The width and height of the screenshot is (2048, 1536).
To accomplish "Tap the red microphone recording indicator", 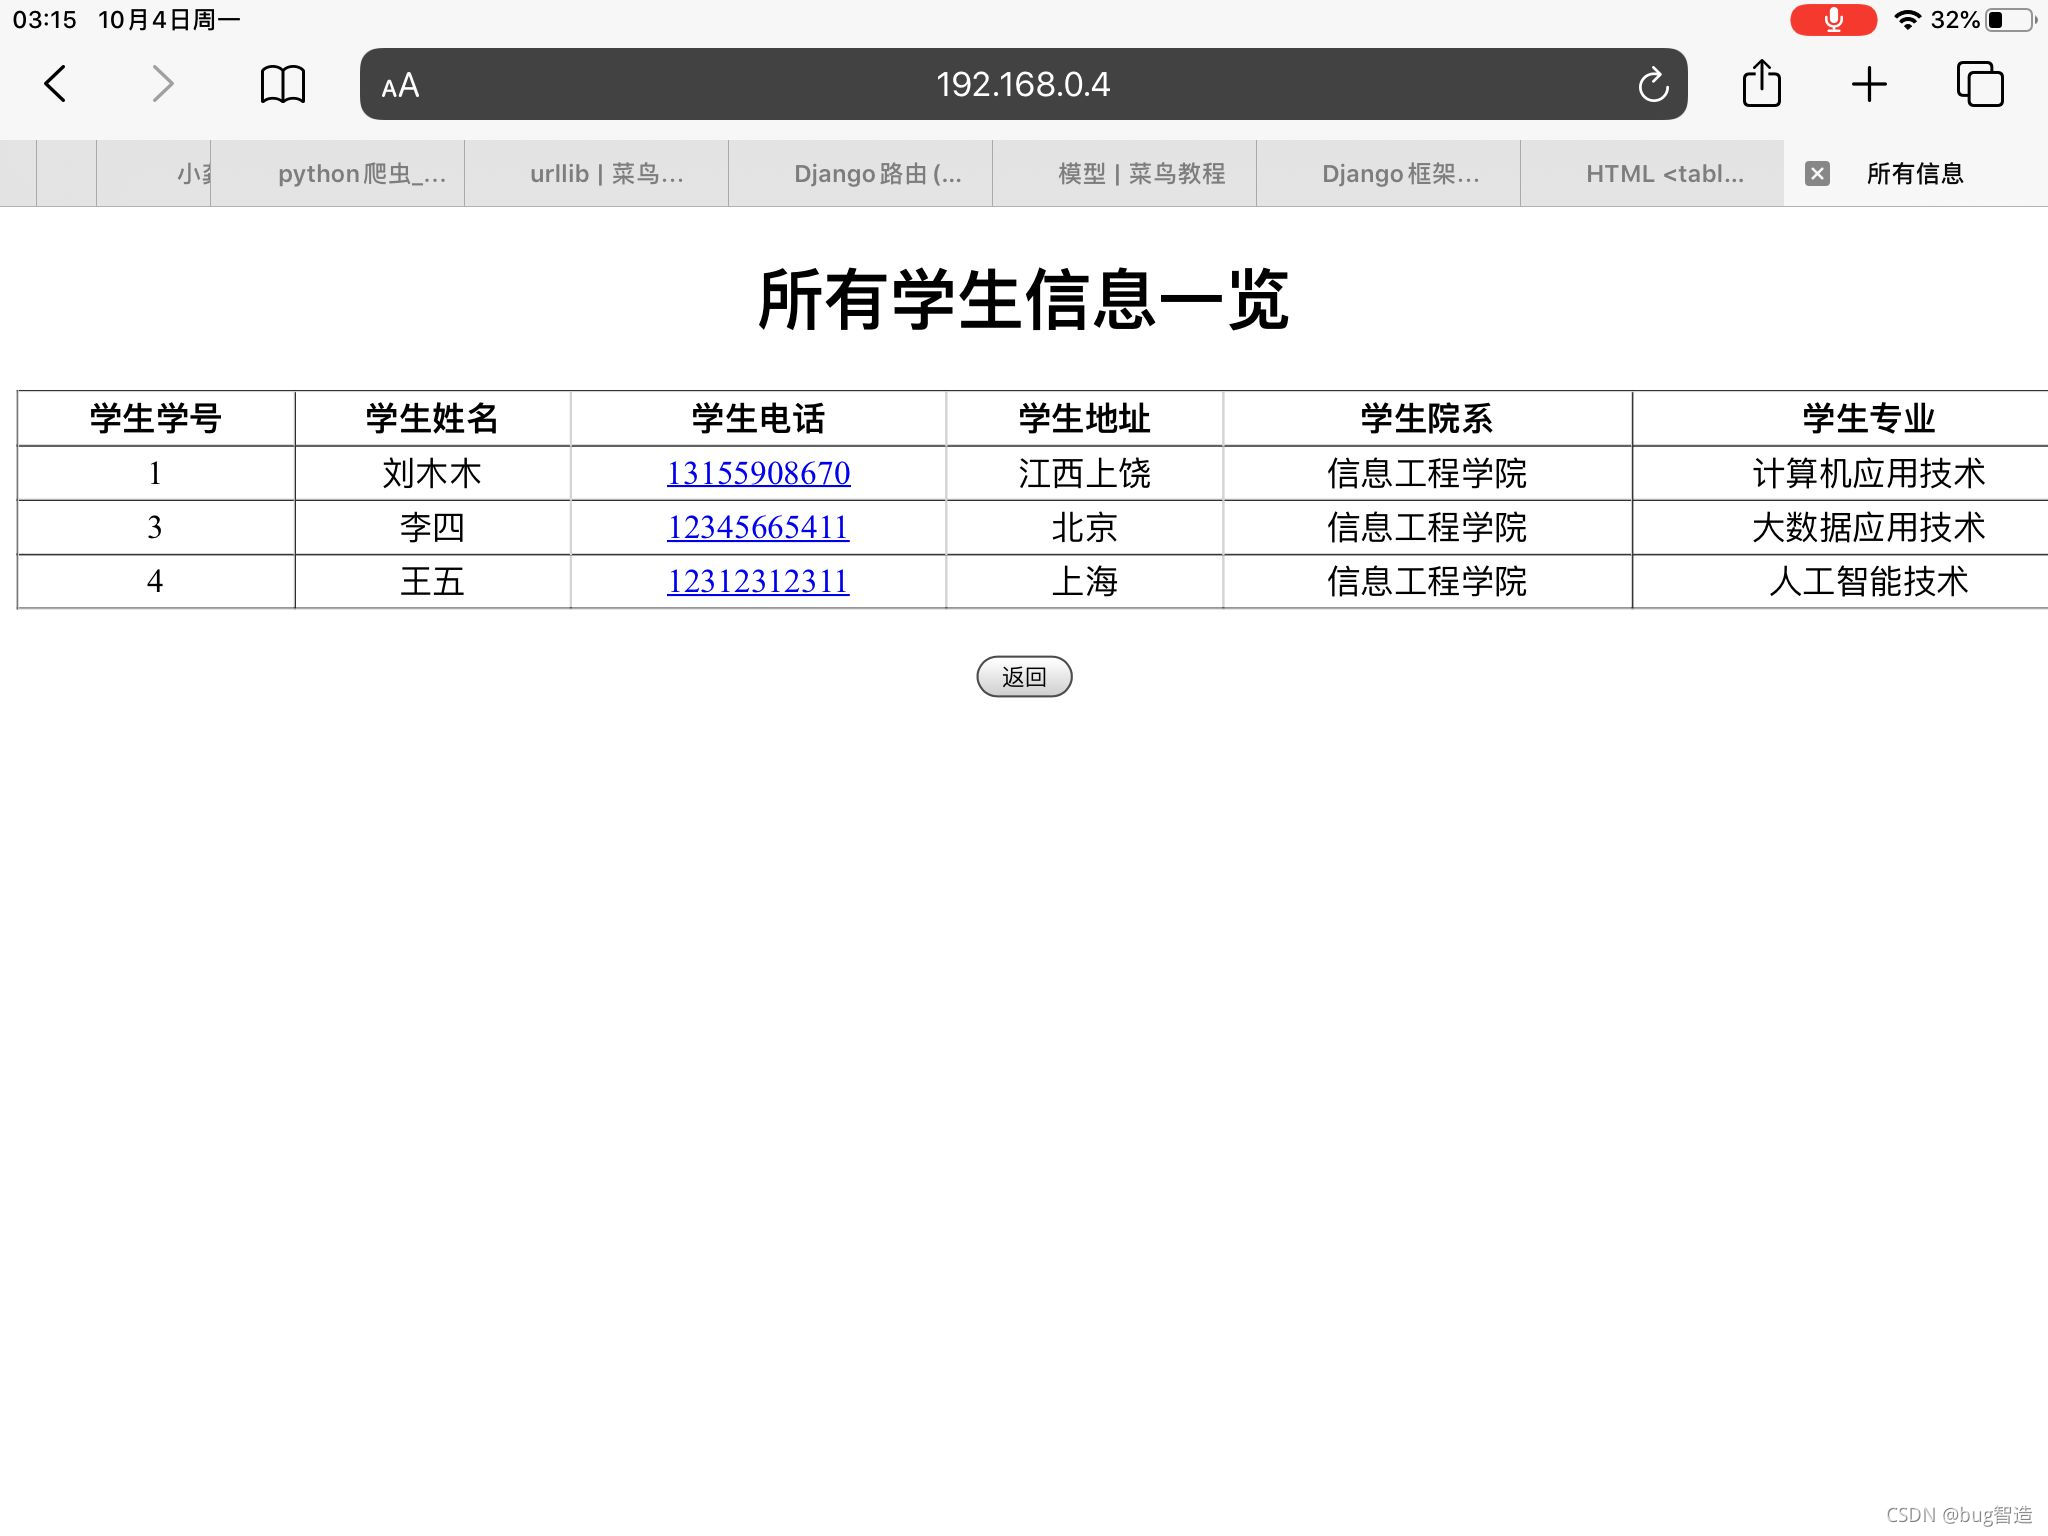I will 1833,20.
